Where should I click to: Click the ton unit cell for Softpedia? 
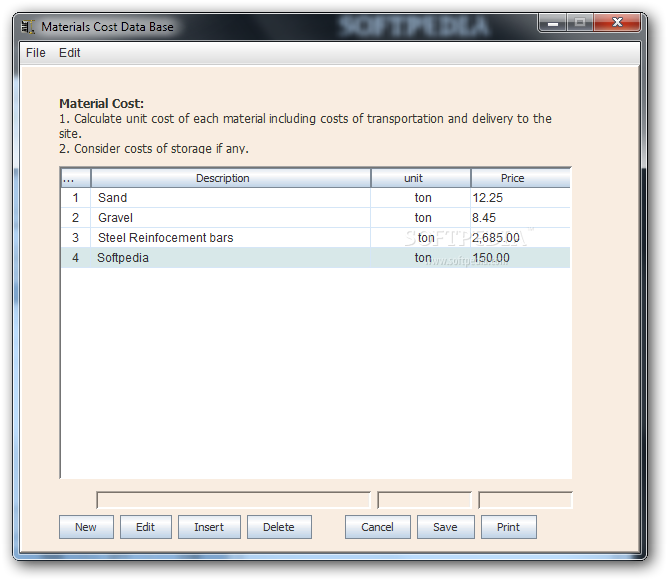[x=421, y=258]
